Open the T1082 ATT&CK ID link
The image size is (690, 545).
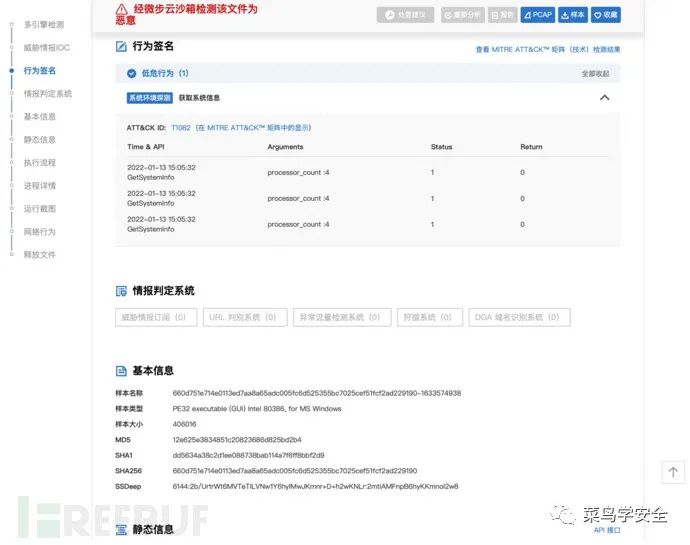[181, 128]
